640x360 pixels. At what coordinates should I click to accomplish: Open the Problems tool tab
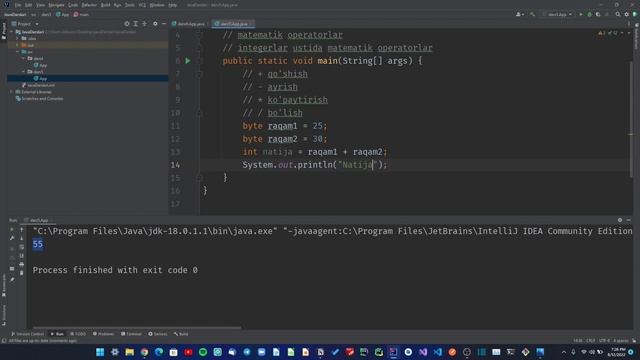[104, 334]
